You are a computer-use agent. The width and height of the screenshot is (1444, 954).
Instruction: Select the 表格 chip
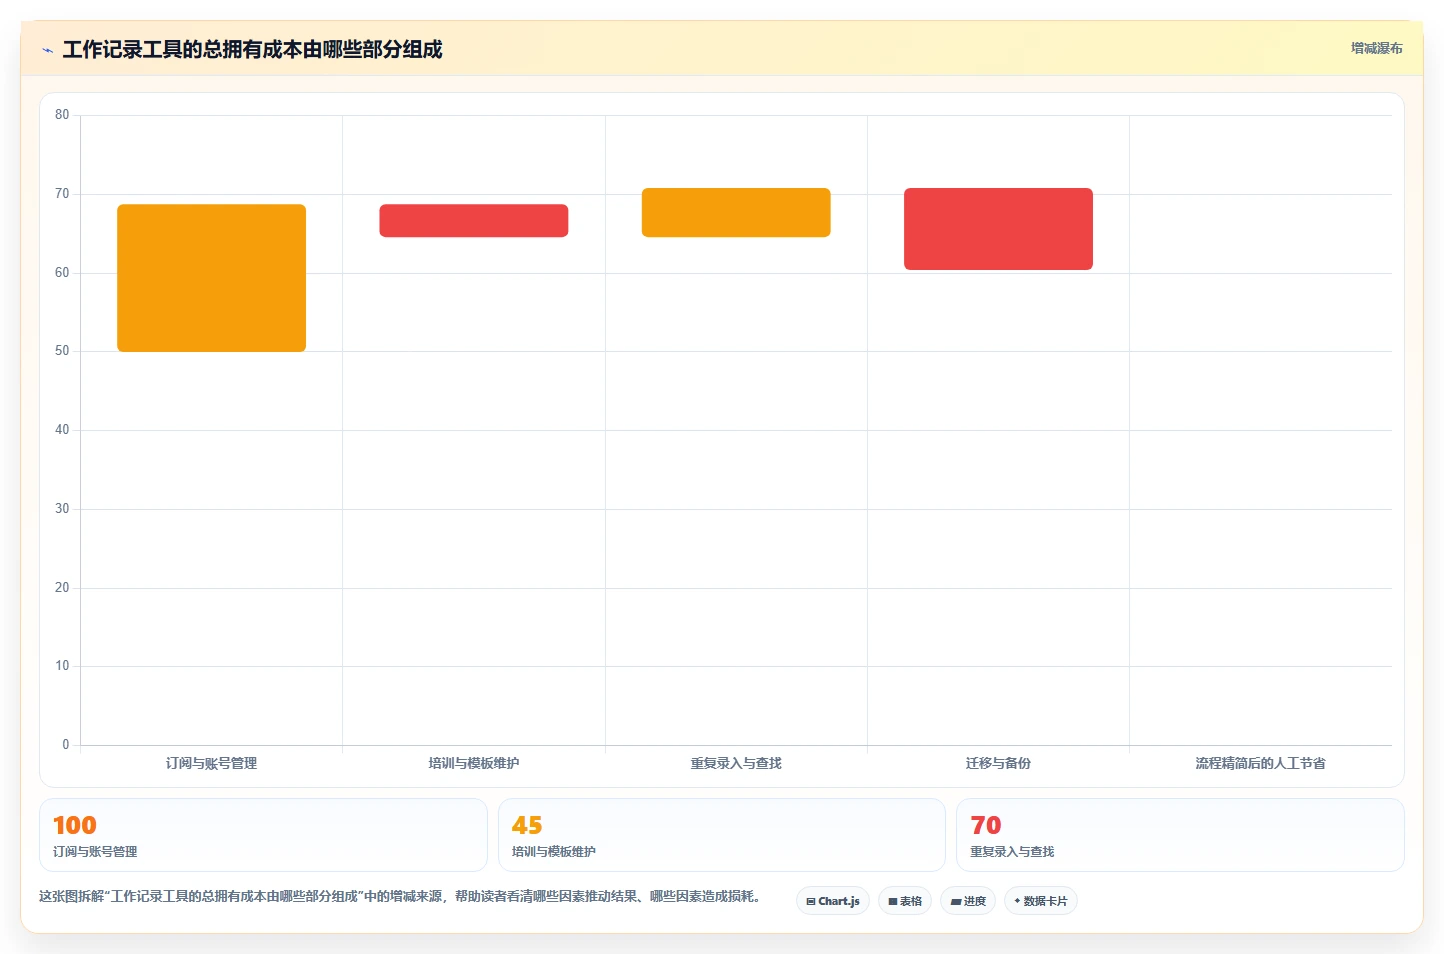[x=905, y=901]
